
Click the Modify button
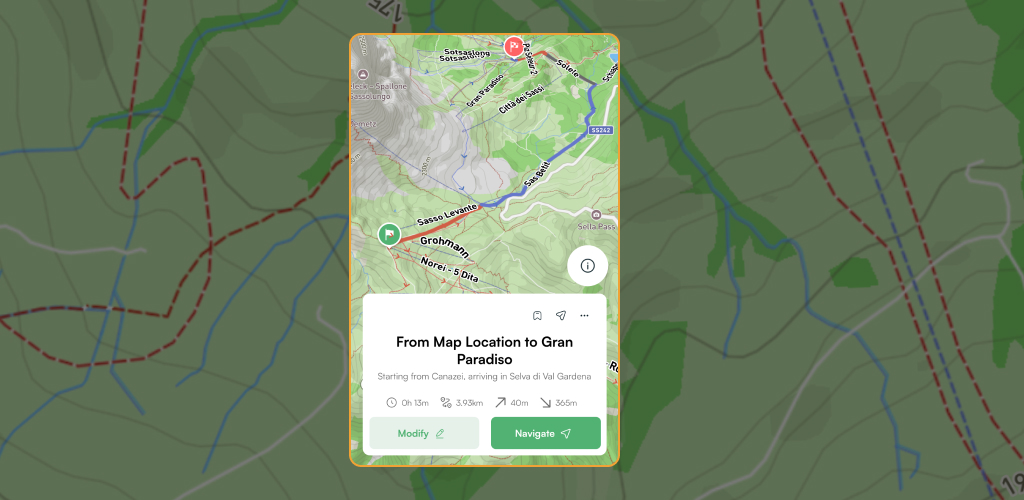click(x=424, y=433)
